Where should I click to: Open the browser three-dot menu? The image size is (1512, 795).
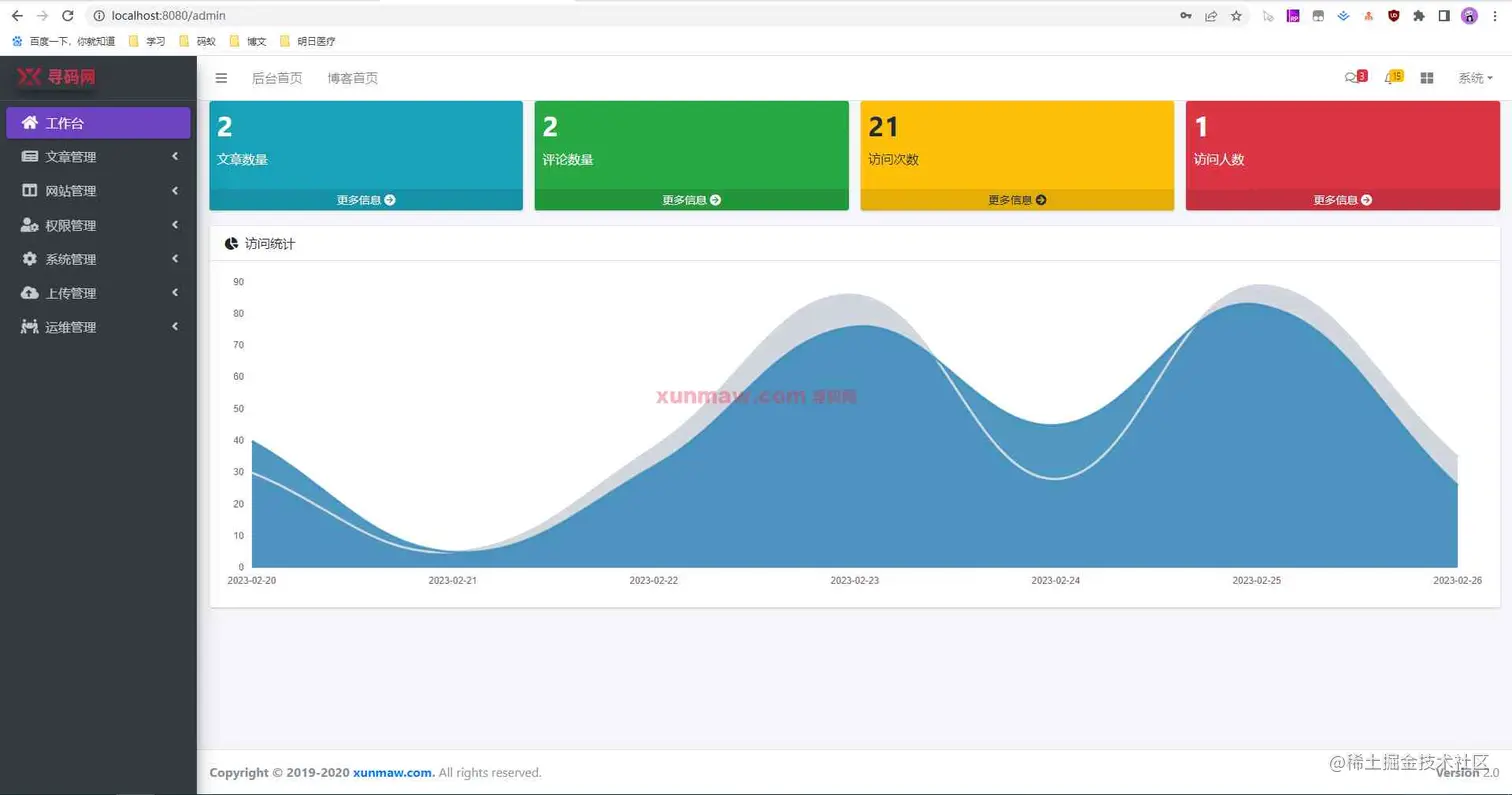[x=1495, y=16]
